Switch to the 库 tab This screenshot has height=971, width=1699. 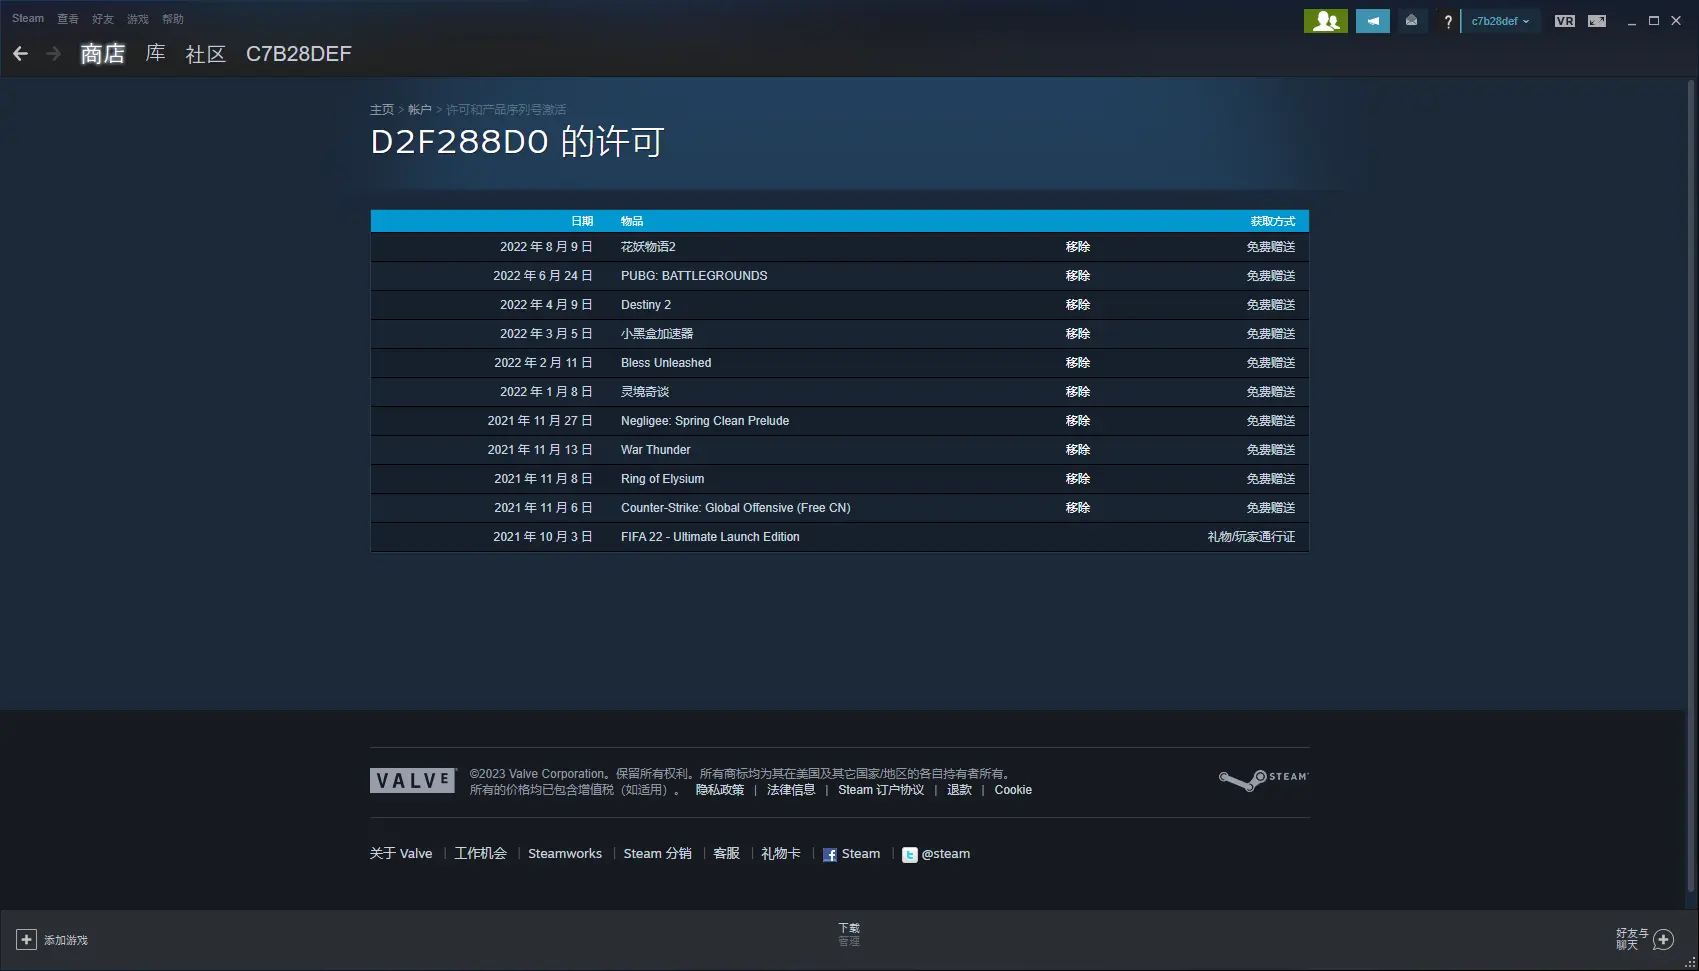tap(155, 54)
